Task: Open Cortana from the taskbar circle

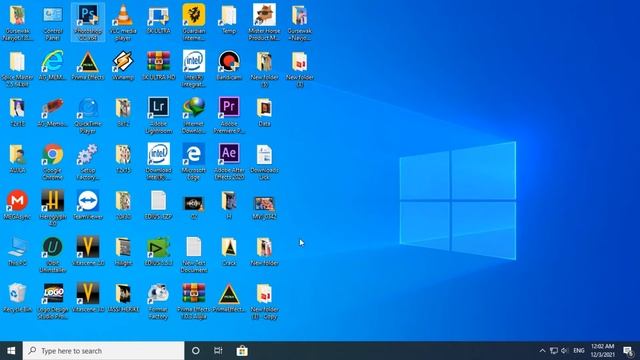Action: 196,351
